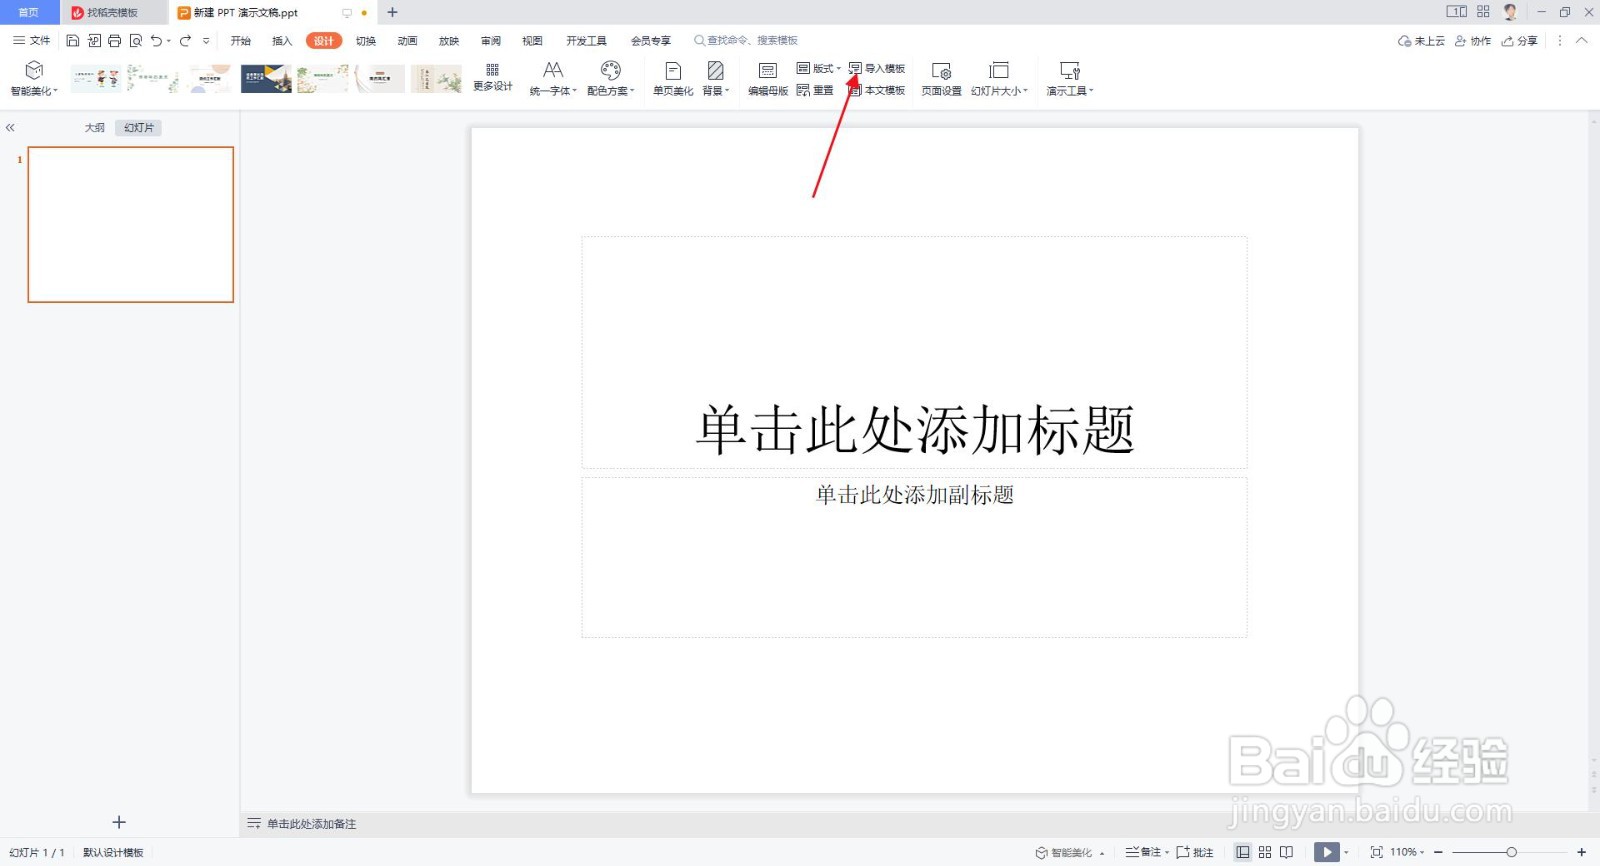Screen dimensions: 1600x866
Task: Switch to slide sorter view icon
Action: 1265,852
